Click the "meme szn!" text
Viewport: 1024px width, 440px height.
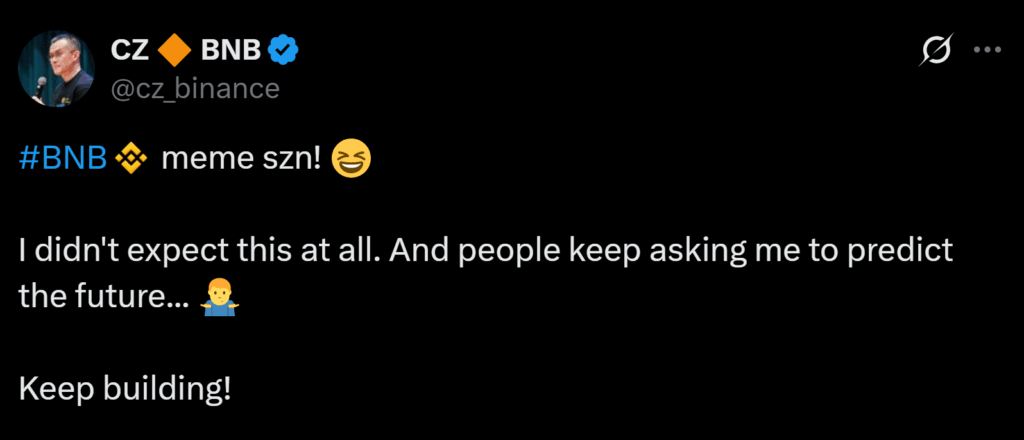241,158
